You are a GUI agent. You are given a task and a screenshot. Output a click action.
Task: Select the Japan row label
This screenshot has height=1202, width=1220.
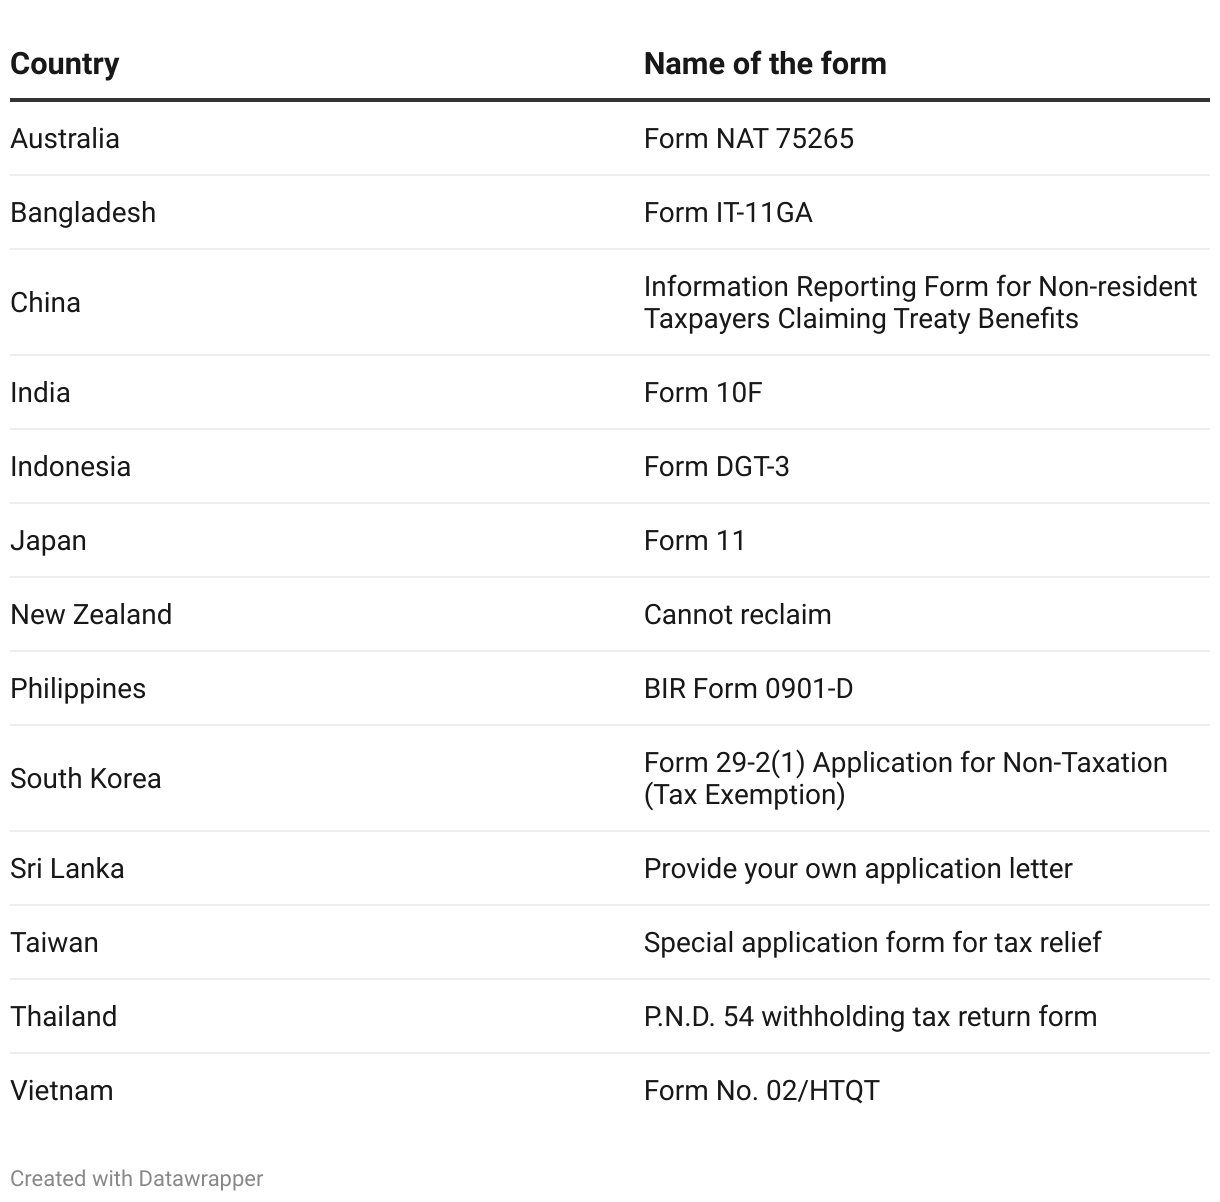48,540
